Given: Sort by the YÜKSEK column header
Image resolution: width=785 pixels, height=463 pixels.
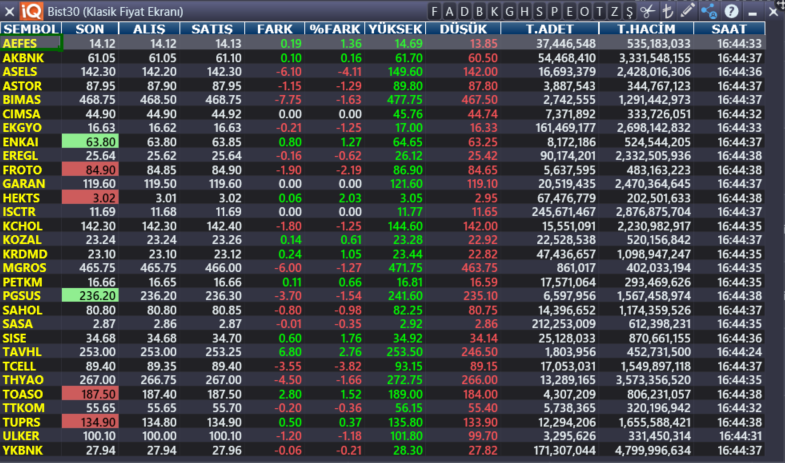Looking at the screenshot, I should pos(395,29).
